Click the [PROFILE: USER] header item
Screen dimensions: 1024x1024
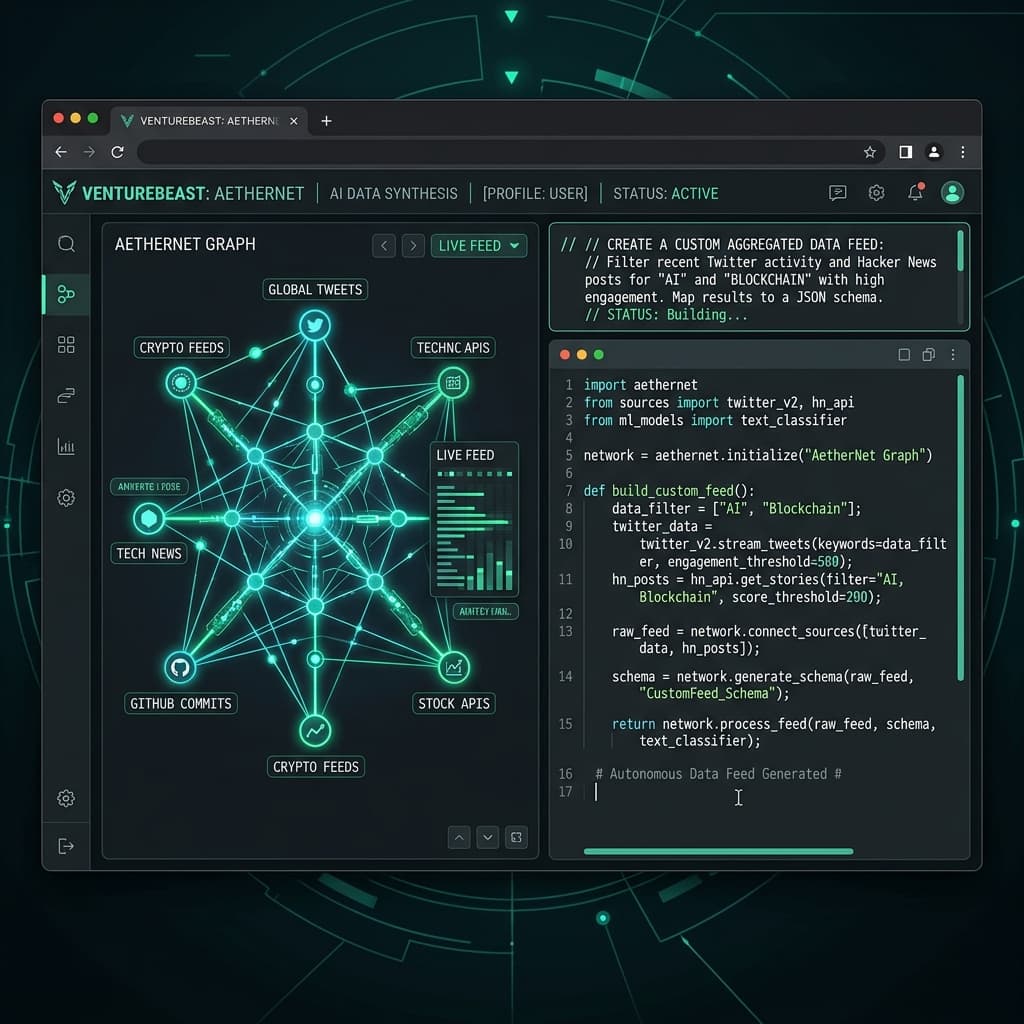(x=535, y=193)
